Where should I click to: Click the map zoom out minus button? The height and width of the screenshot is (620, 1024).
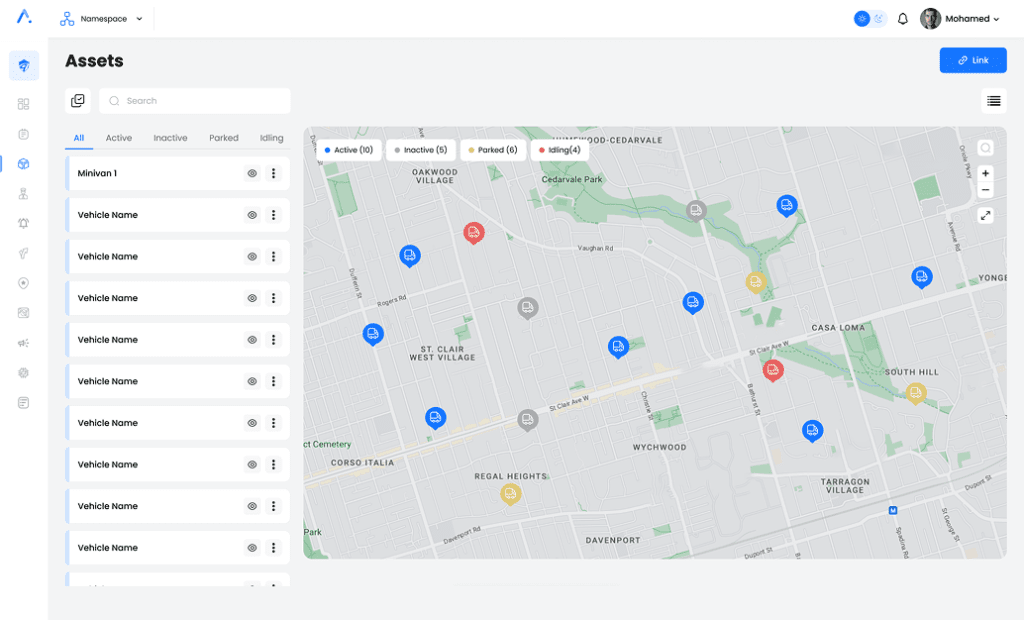986,190
